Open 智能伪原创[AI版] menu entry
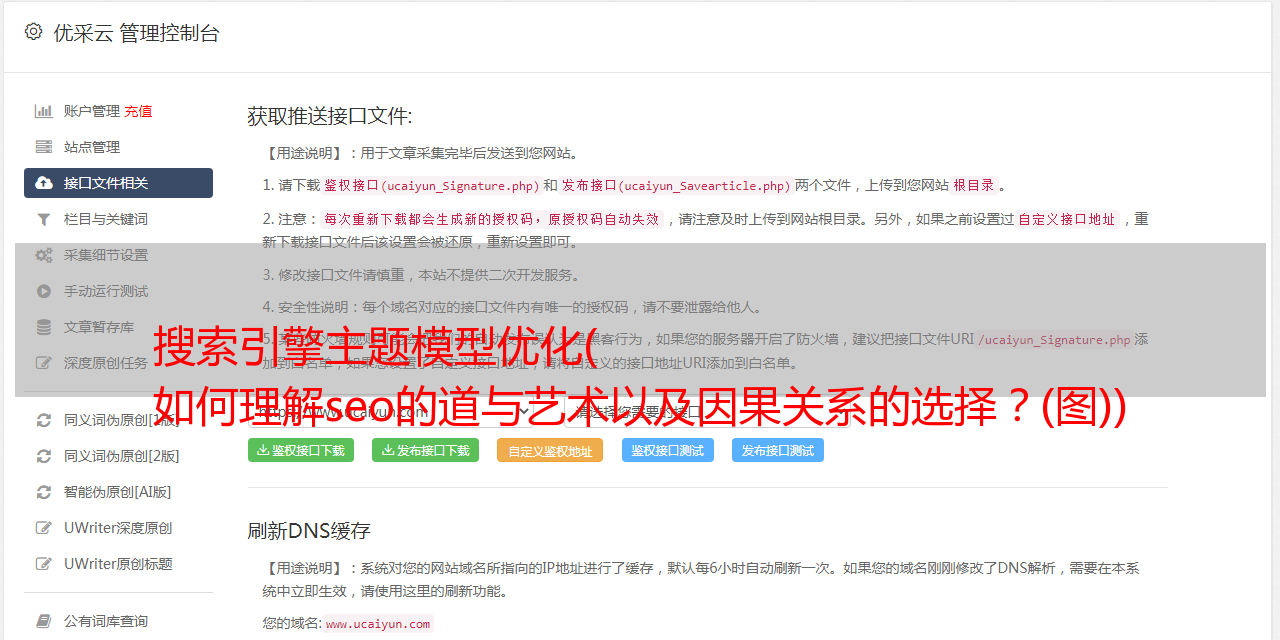This screenshot has height=640, width=1280. coord(118,492)
